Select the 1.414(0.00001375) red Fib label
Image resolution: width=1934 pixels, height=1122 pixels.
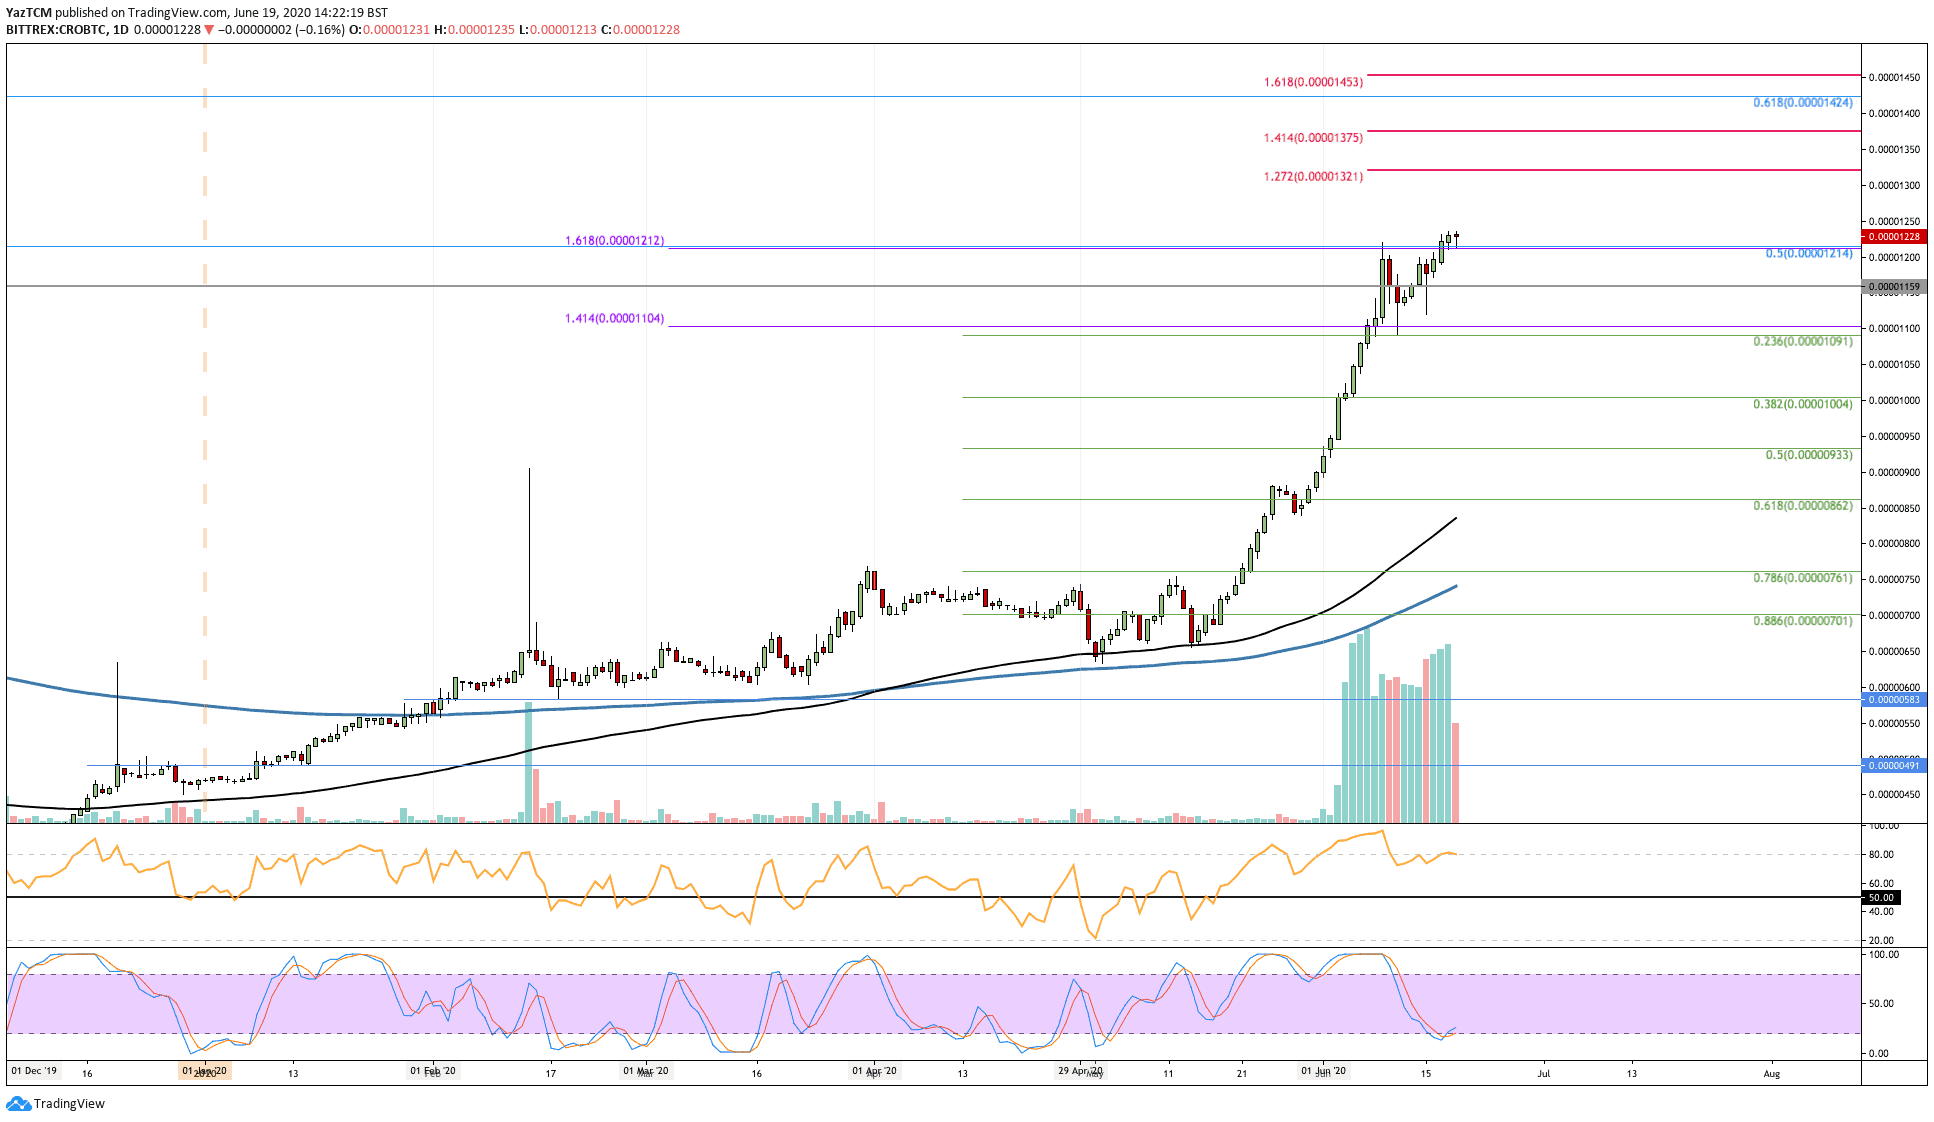coord(1313,138)
